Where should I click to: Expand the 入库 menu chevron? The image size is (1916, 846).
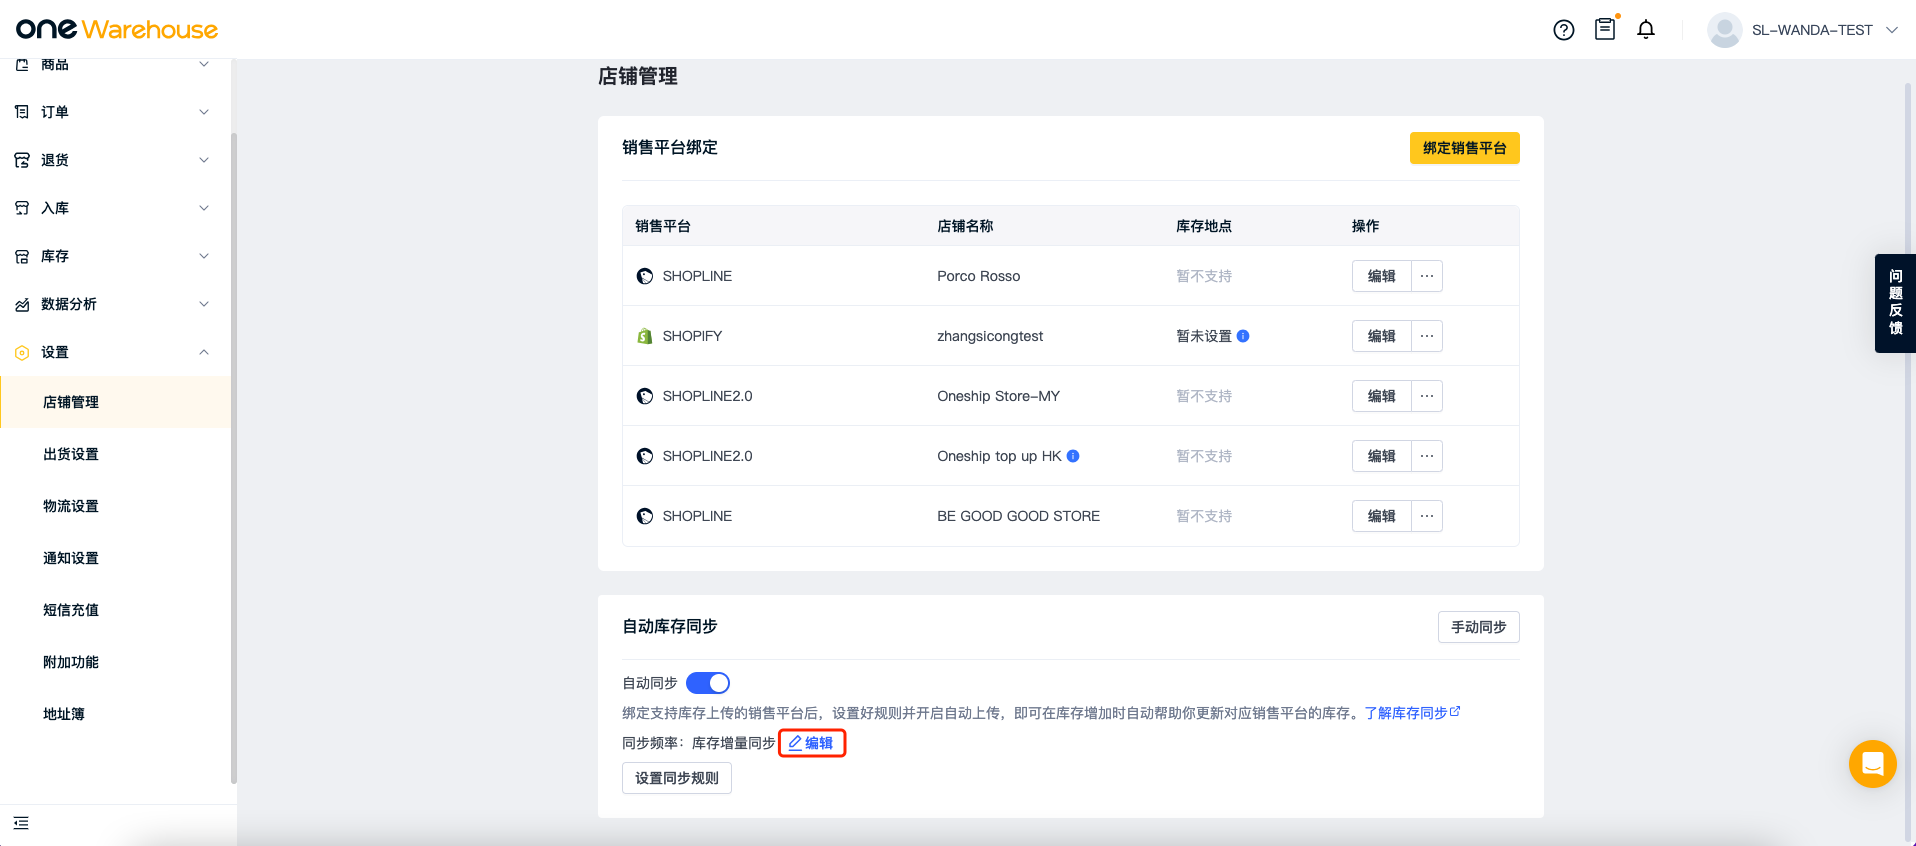[x=204, y=208]
